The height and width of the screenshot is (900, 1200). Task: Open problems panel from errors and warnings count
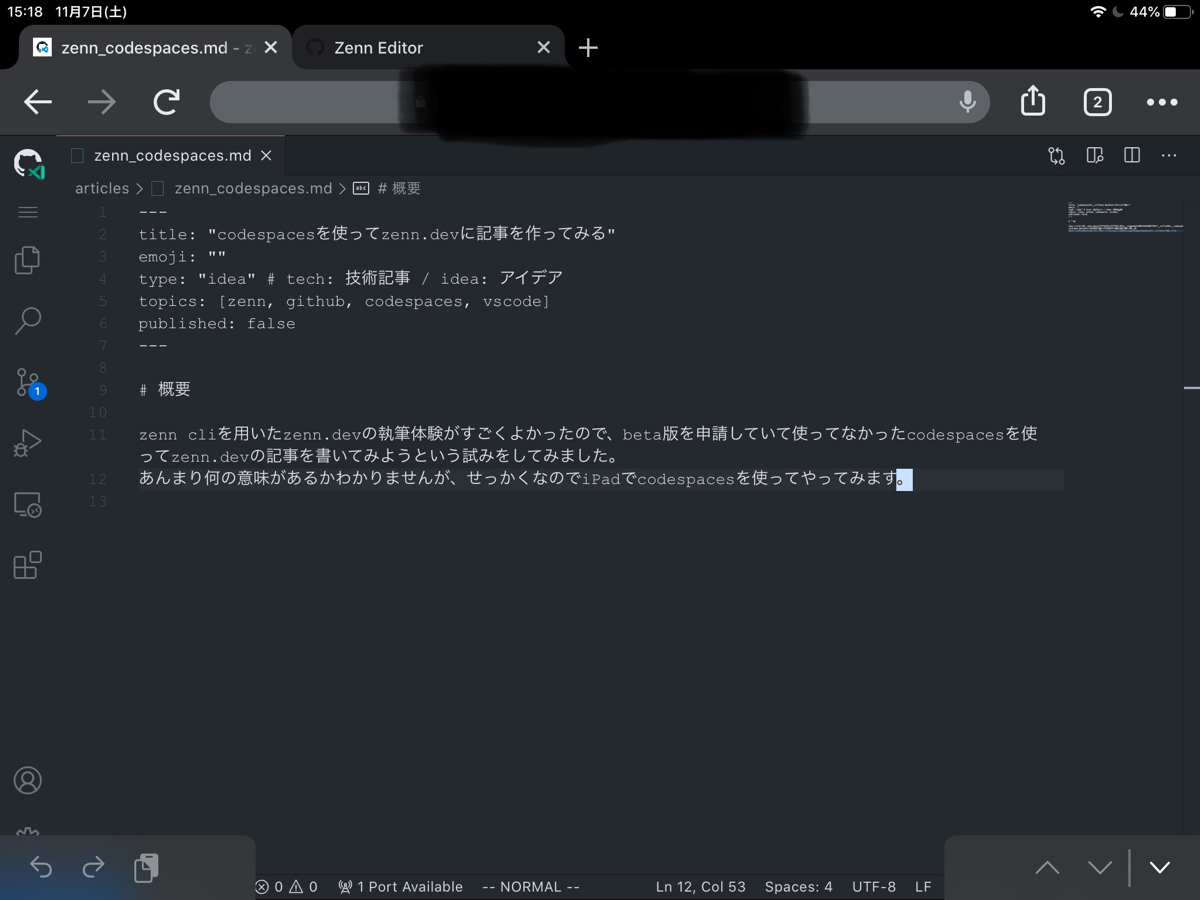tap(286, 887)
